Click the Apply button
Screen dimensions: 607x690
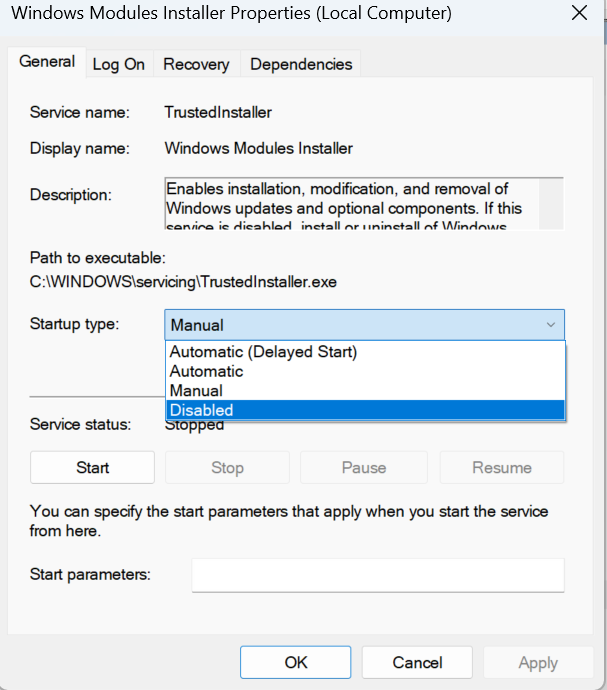[x=538, y=662]
